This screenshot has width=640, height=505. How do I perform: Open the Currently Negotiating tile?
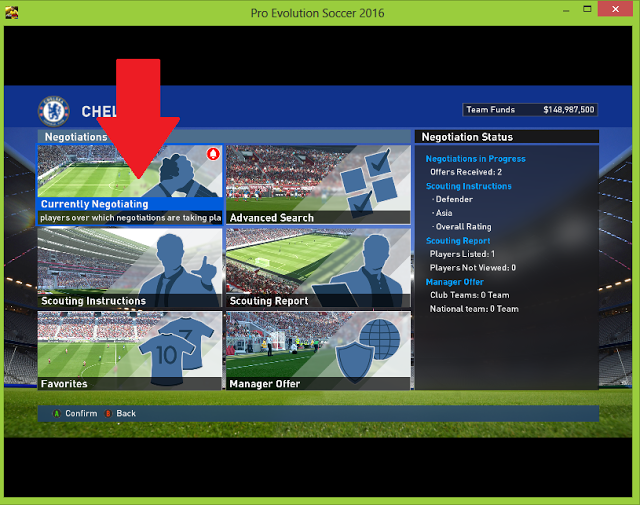pyautogui.click(x=130, y=185)
